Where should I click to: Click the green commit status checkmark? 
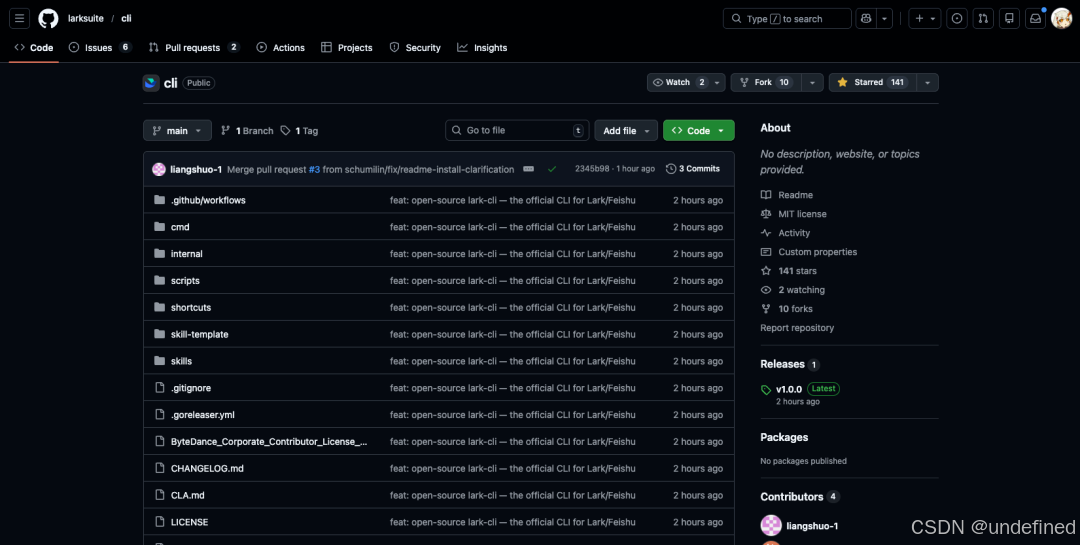(x=552, y=169)
